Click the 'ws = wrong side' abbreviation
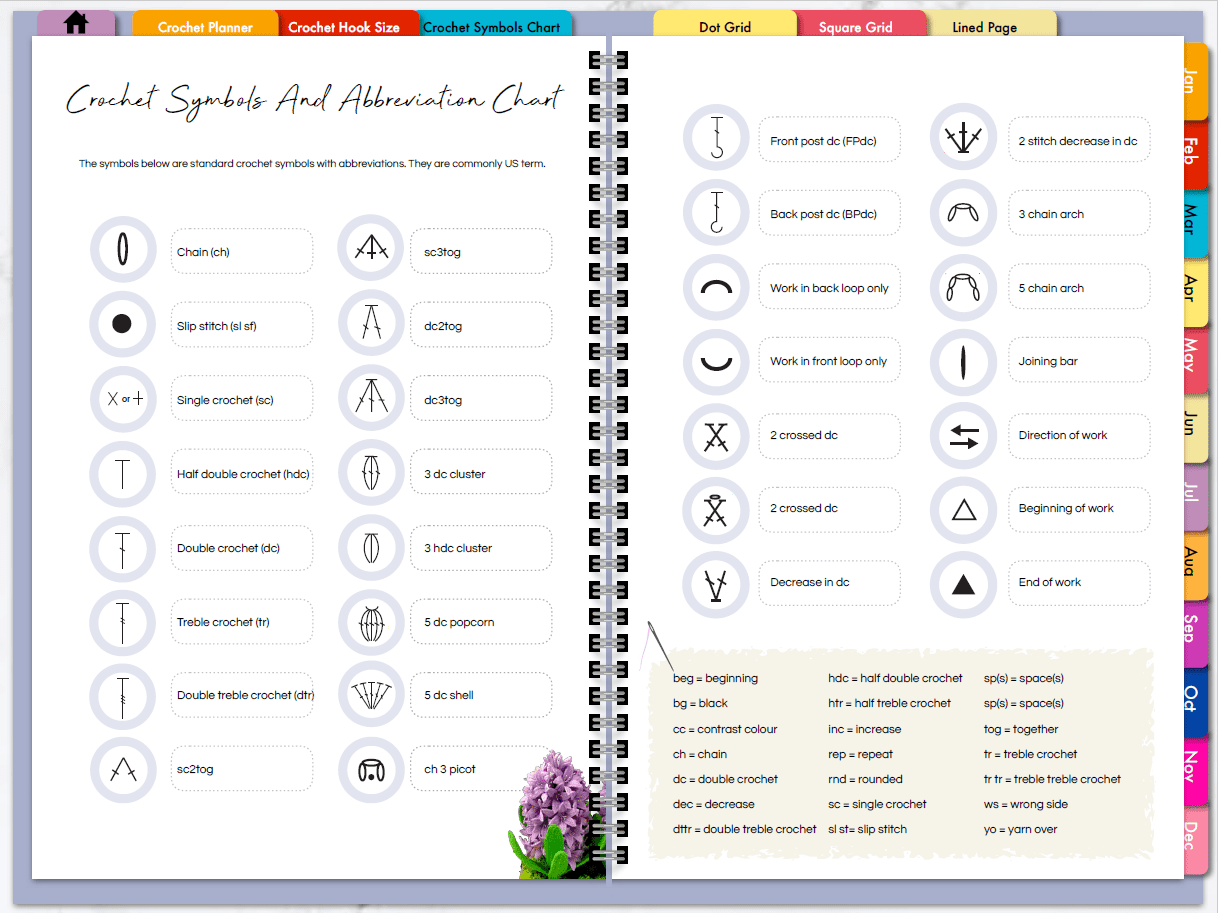 coord(1026,804)
